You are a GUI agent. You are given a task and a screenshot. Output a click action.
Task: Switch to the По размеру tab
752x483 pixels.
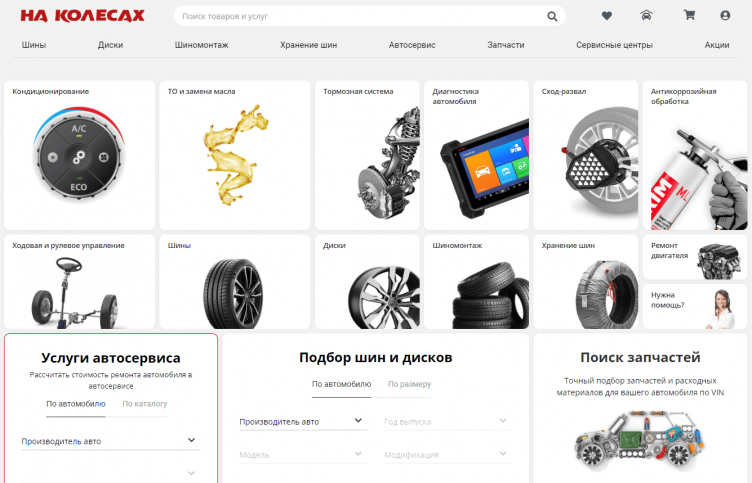click(409, 384)
